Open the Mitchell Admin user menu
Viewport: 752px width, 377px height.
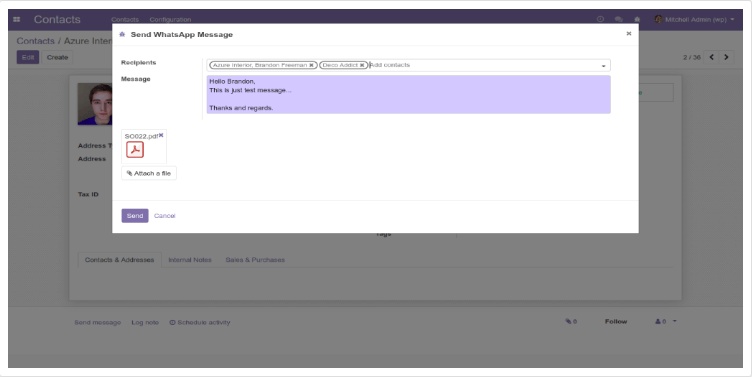694,19
